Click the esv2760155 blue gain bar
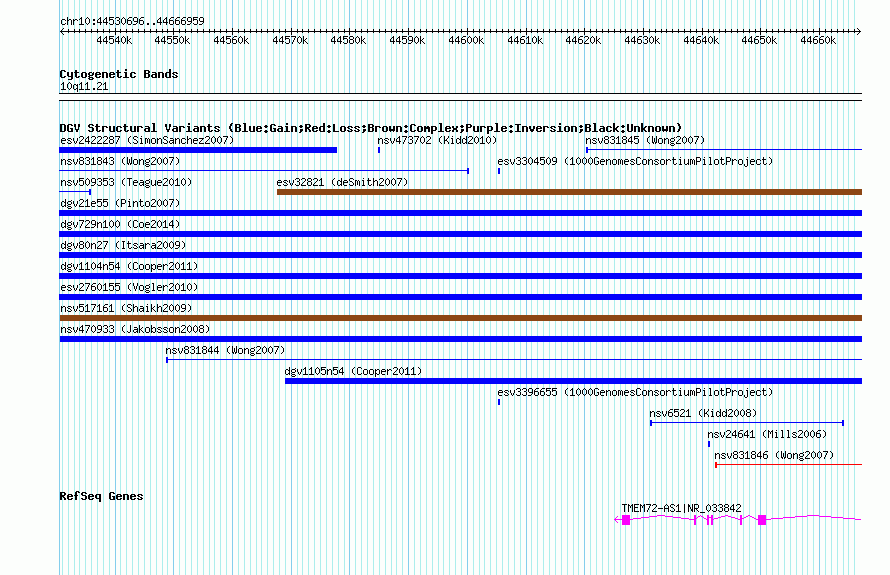This screenshot has width=890, height=575. 461,297
